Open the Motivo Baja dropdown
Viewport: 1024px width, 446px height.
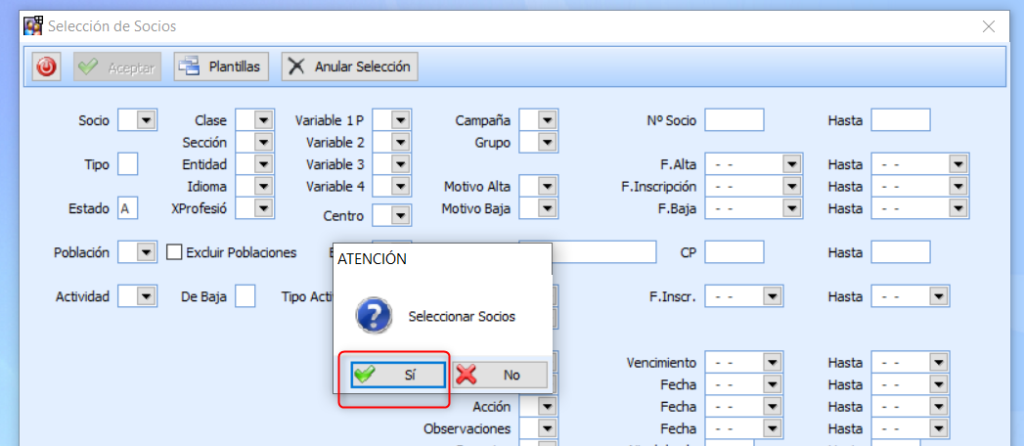546,208
